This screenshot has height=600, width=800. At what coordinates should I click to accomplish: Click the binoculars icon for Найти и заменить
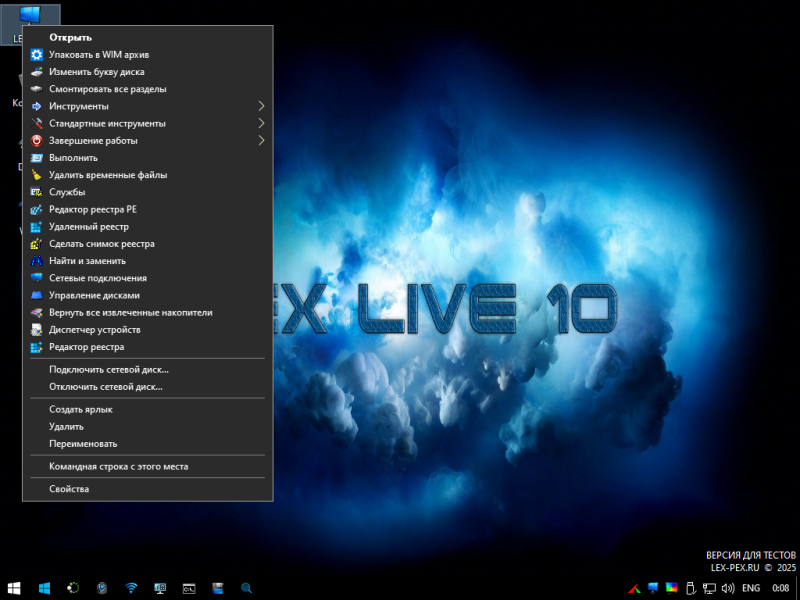pyautogui.click(x=37, y=261)
